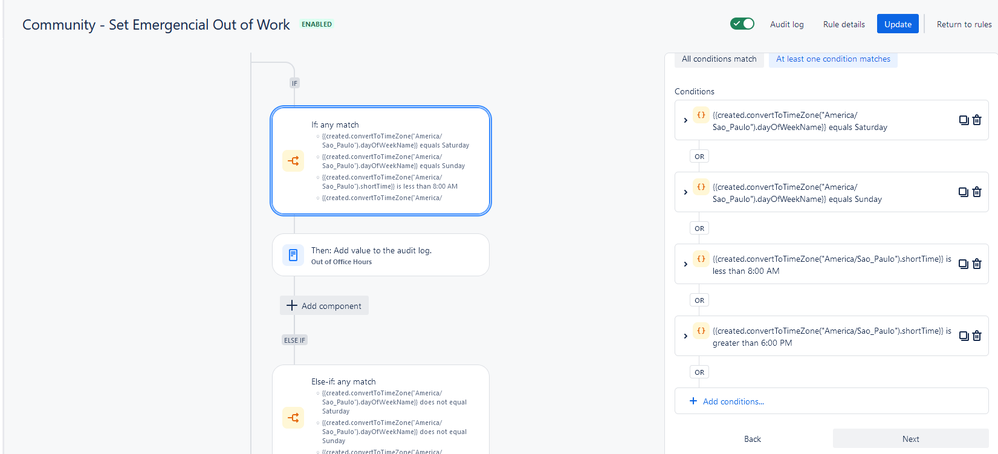Click OR label below Sunday condition

pyautogui.click(x=699, y=228)
